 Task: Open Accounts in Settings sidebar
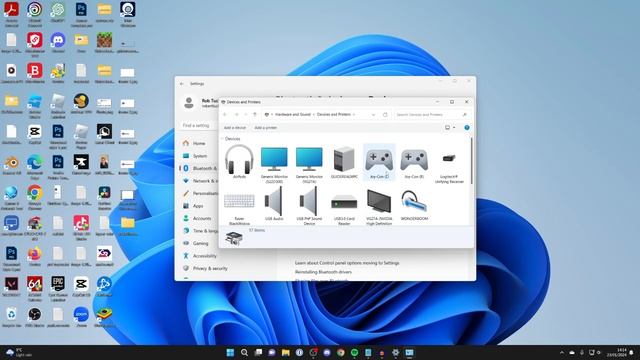(x=202, y=218)
